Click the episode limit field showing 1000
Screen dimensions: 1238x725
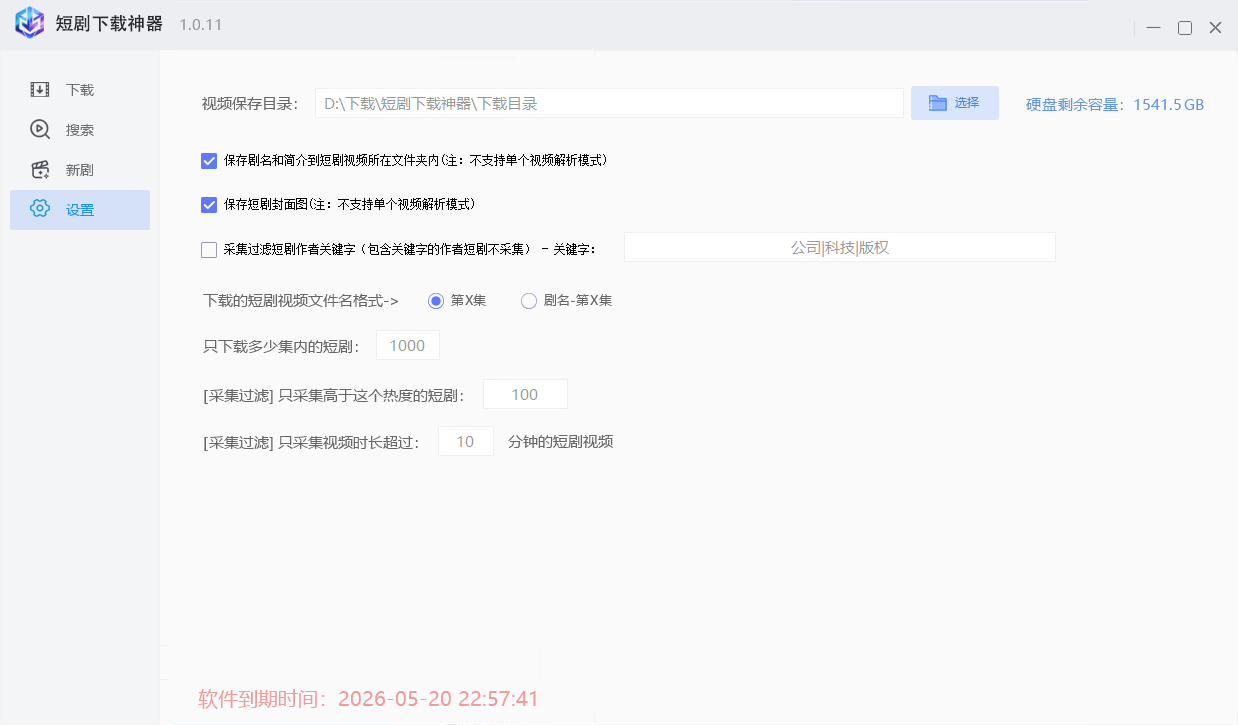pos(407,345)
